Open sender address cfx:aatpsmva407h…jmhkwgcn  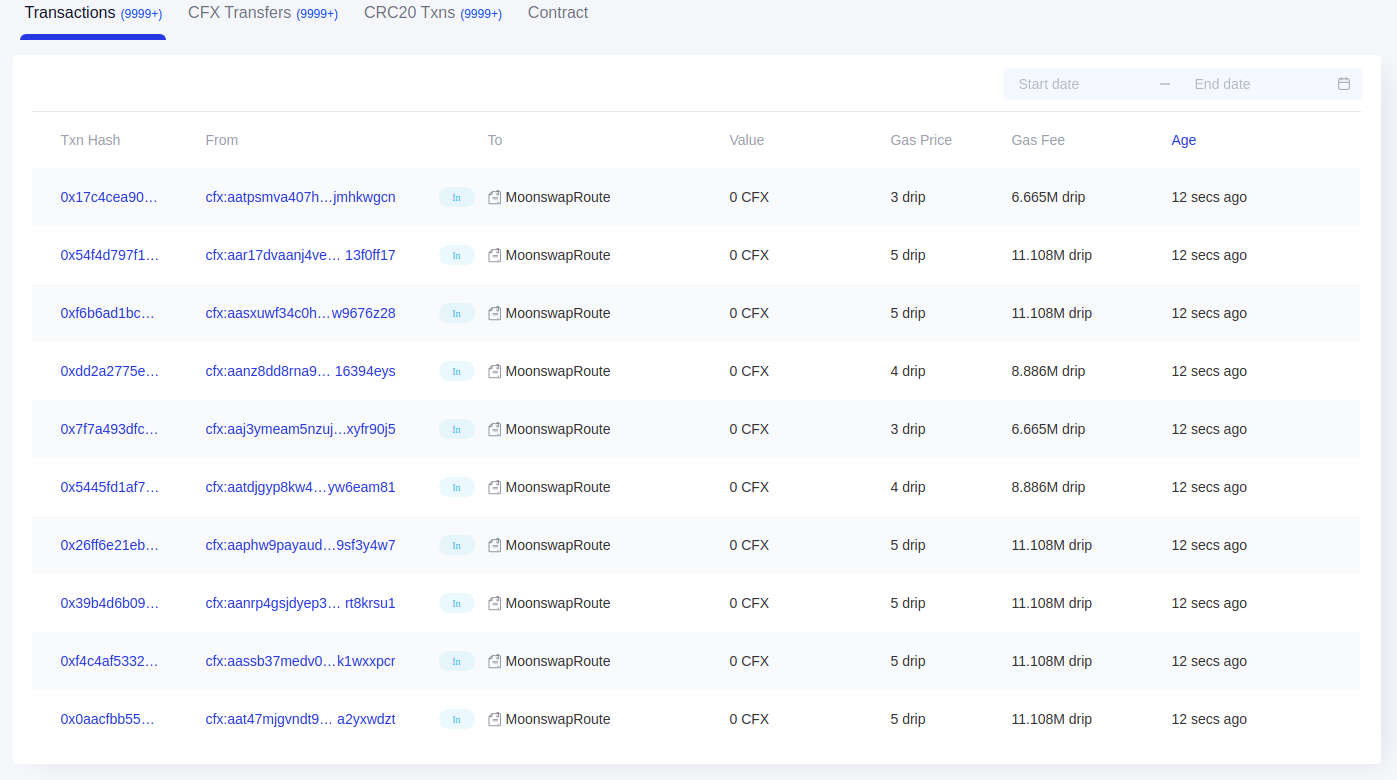(300, 197)
